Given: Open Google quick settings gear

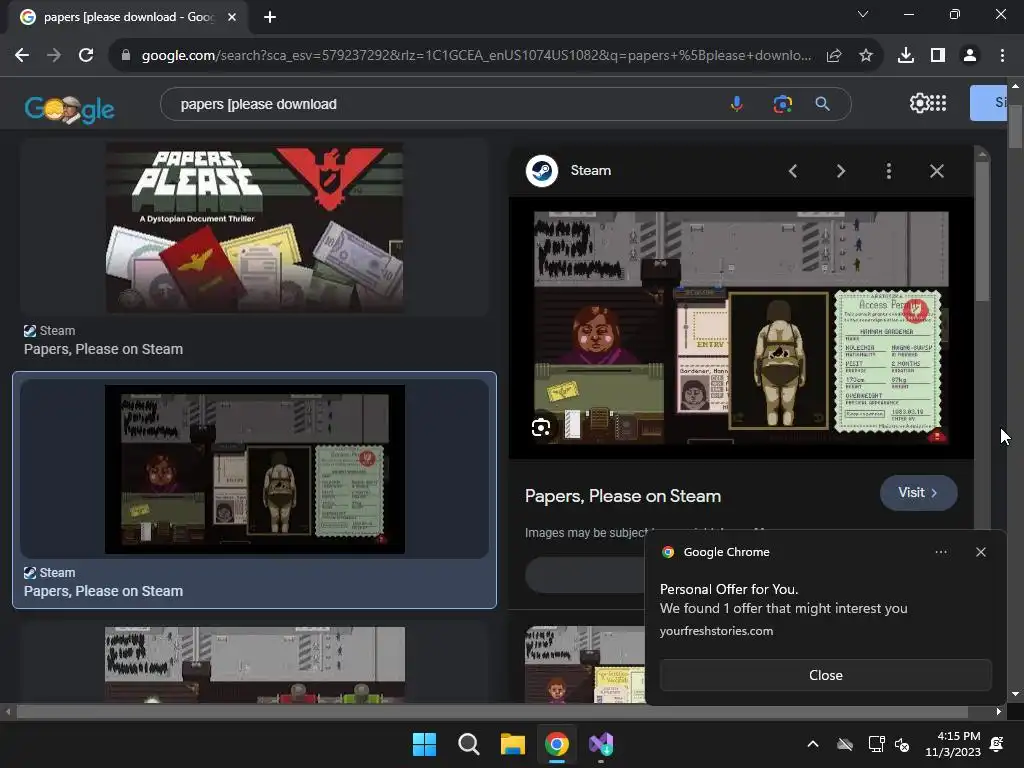Looking at the screenshot, I should pos(919,103).
